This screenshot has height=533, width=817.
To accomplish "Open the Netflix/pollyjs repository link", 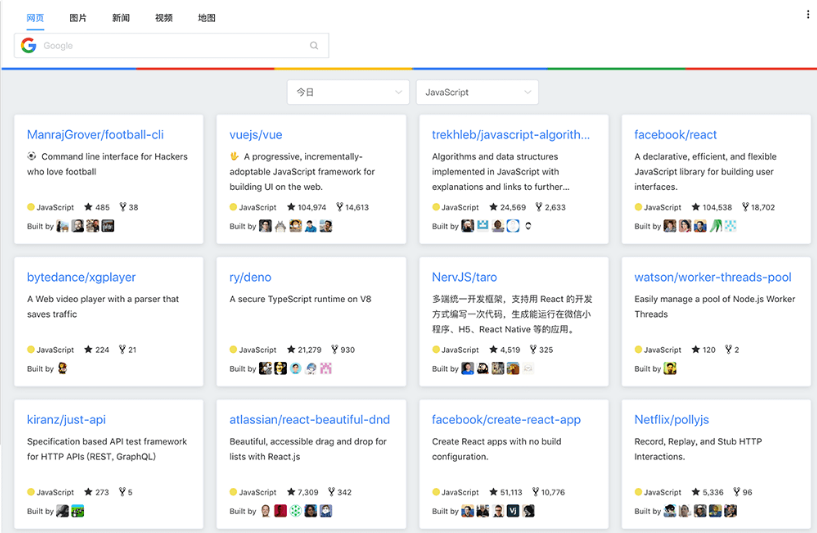I will pos(672,419).
